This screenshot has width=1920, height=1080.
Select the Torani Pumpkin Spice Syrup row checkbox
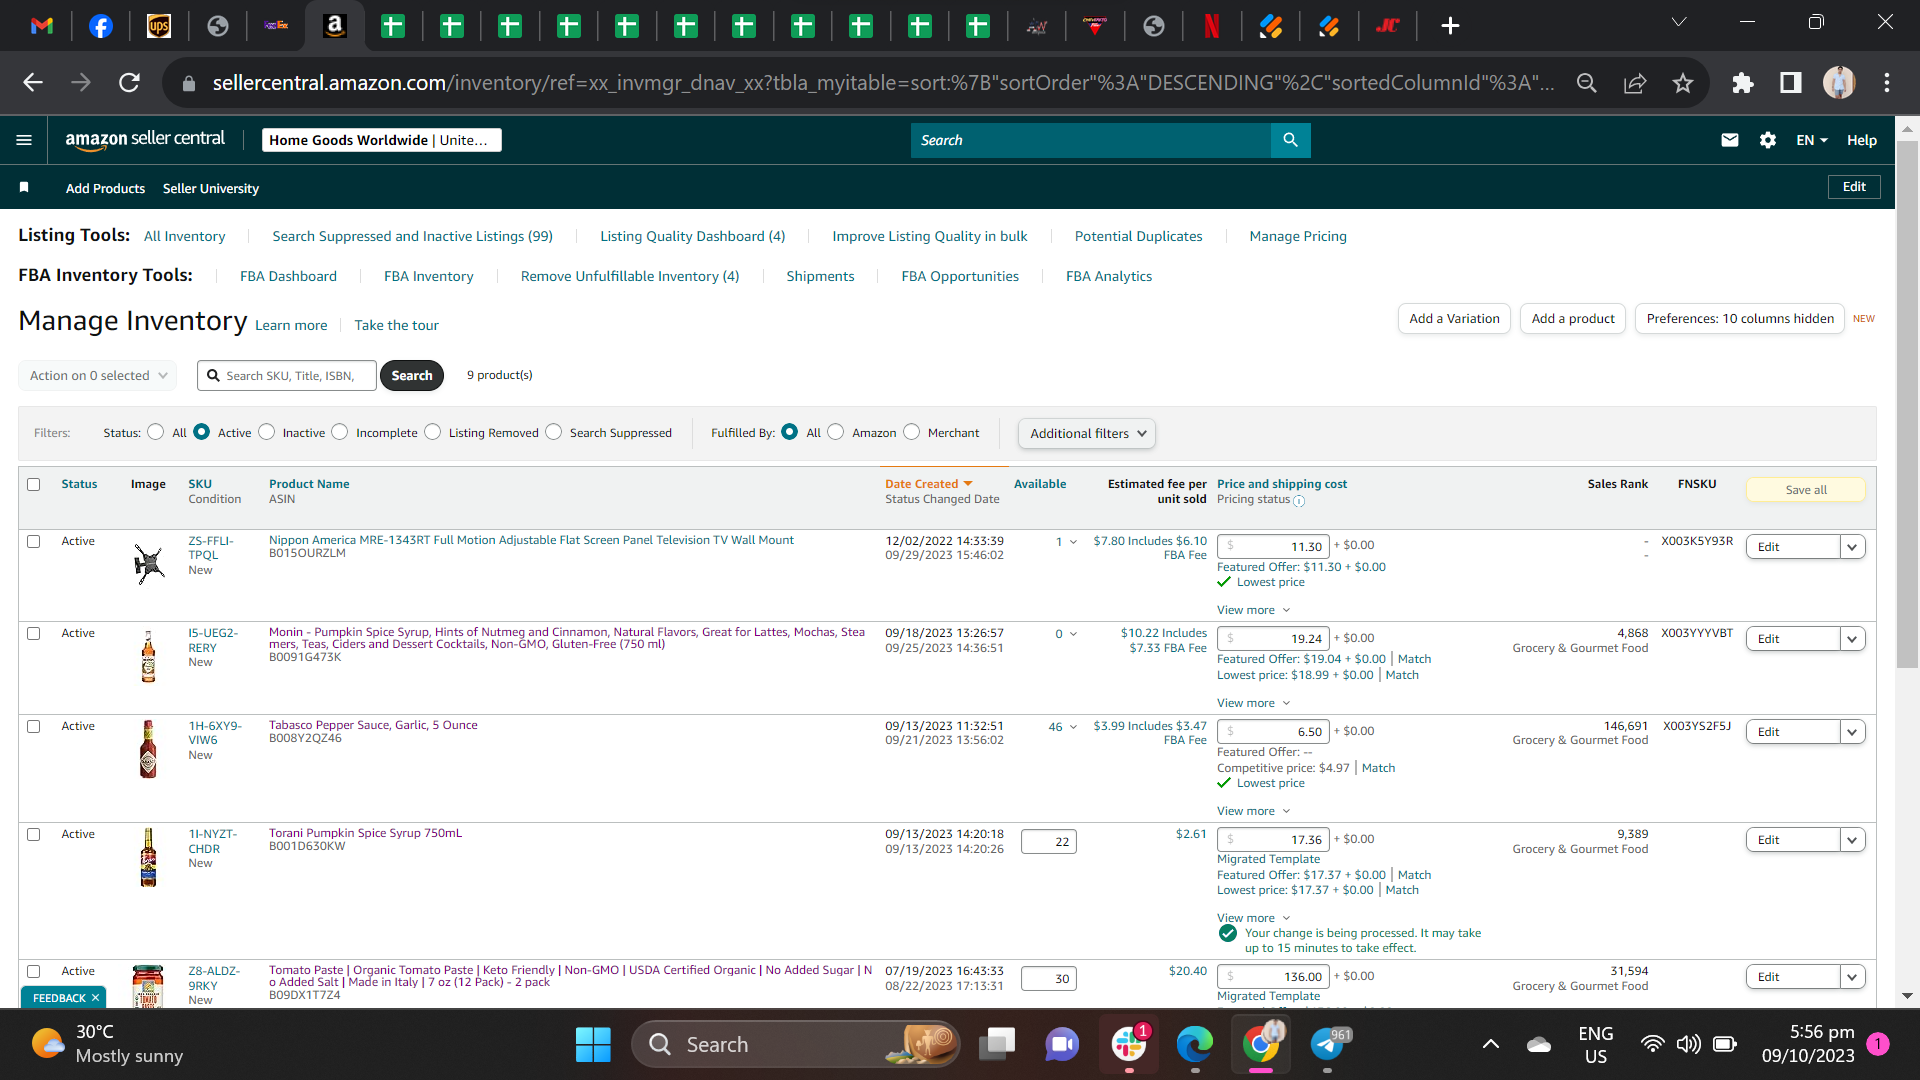(x=34, y=835)
